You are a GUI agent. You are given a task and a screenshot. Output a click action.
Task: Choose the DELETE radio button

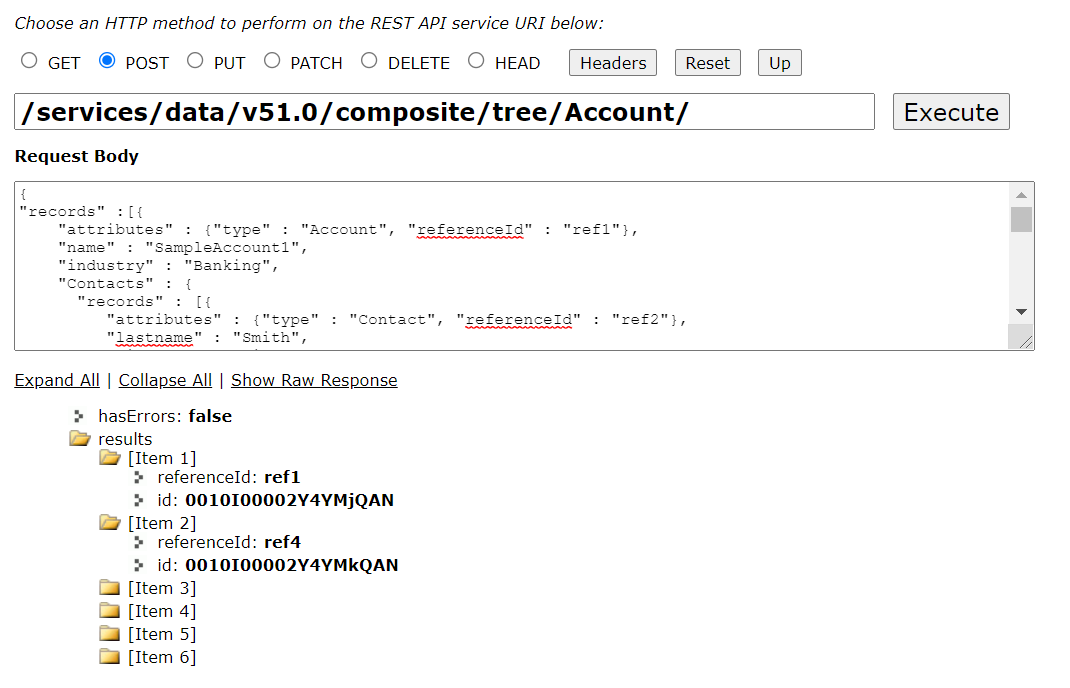(369, 61)
